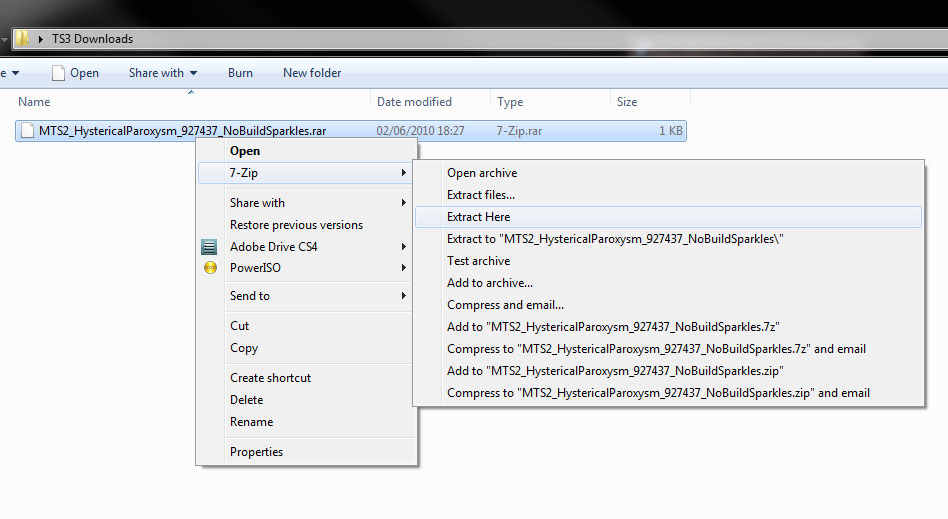Choose Extract Here
The height and width of the screenshot is (519, 948).
(x=668, y=217)
